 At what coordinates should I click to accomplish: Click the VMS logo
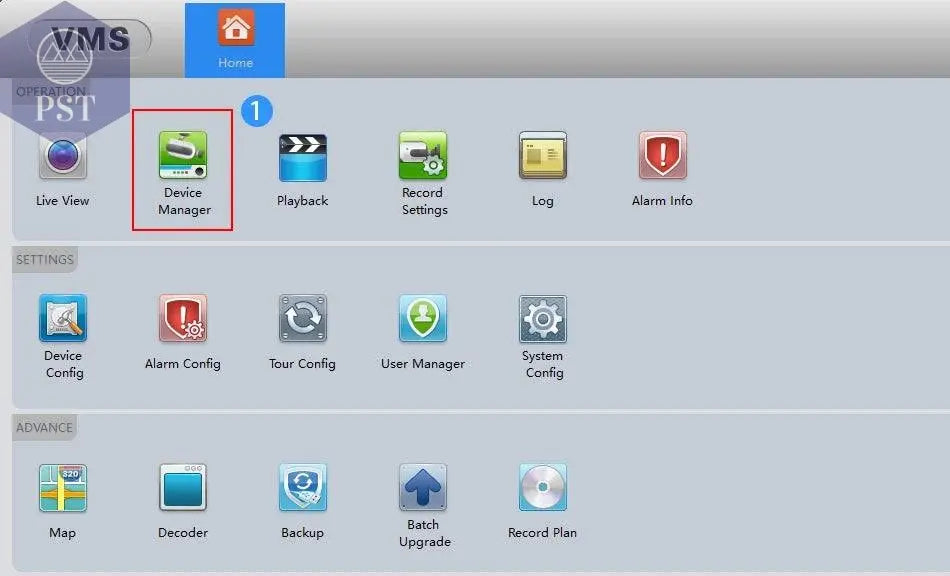click(90, 39)
